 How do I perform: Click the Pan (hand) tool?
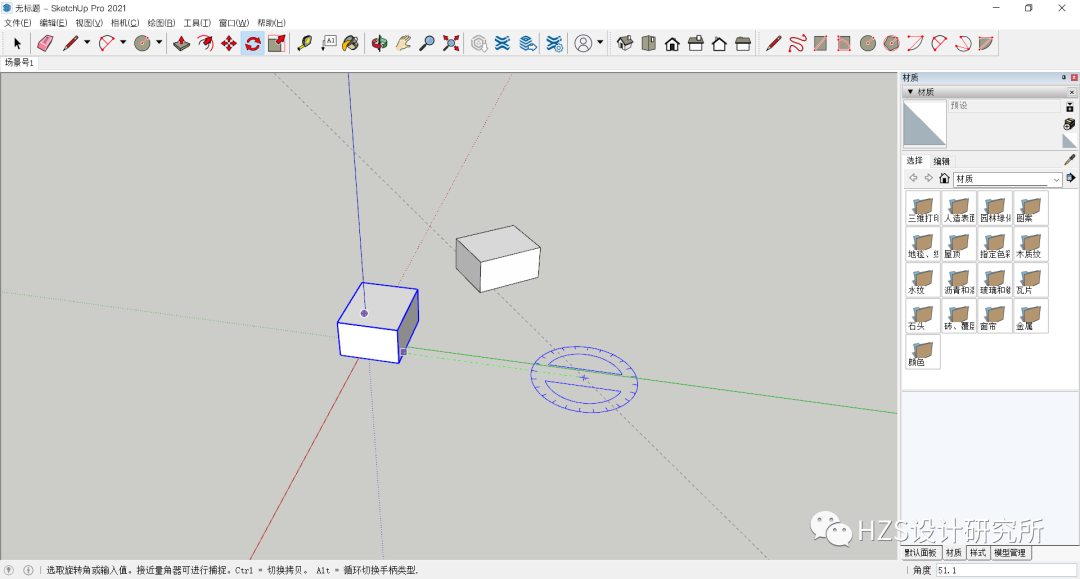point(403,43)
